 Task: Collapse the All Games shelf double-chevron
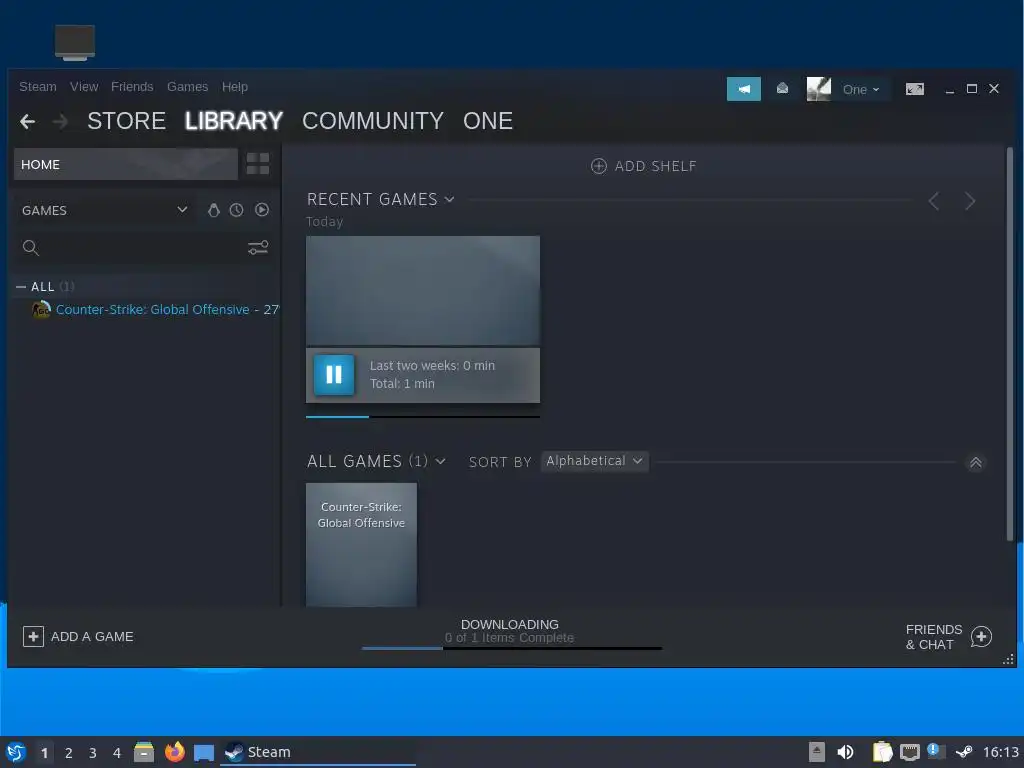(x=976, y=462)
